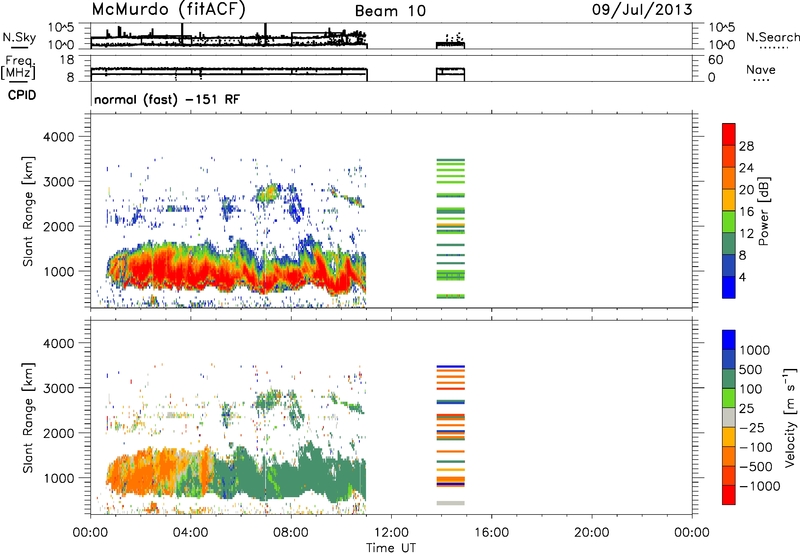Click the '4000' tick on power panel
The width and height of the screenshot is (800, 554).
(x=58, y=137)
